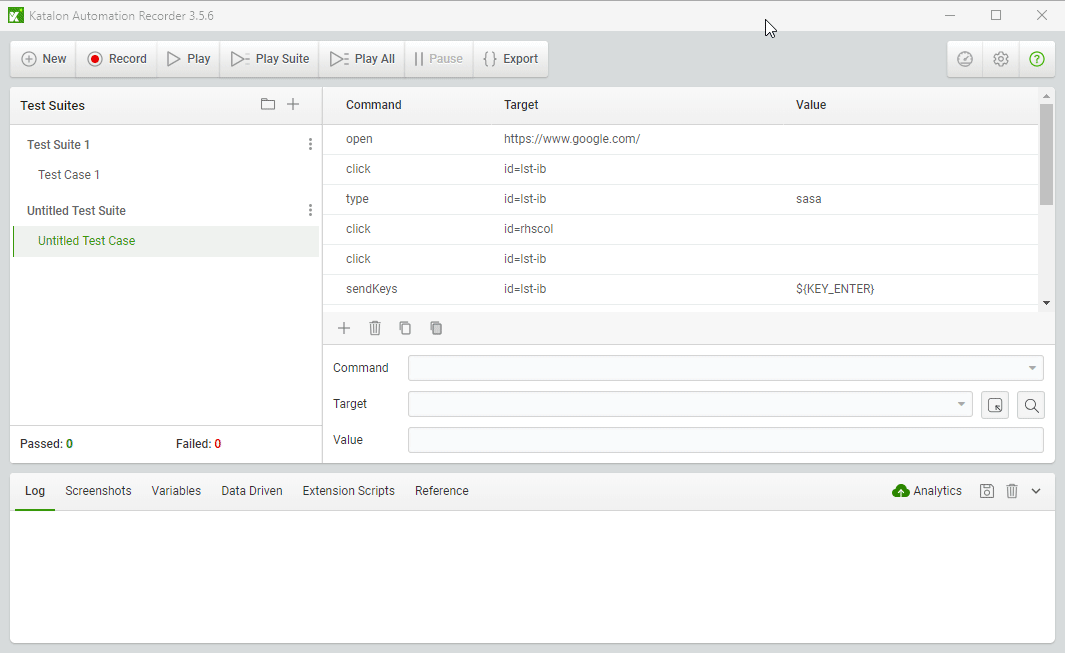Image resolution: width=1065 pixels, height=653 pixels.
Task: Add a new command row
Action: coord(344,328)
